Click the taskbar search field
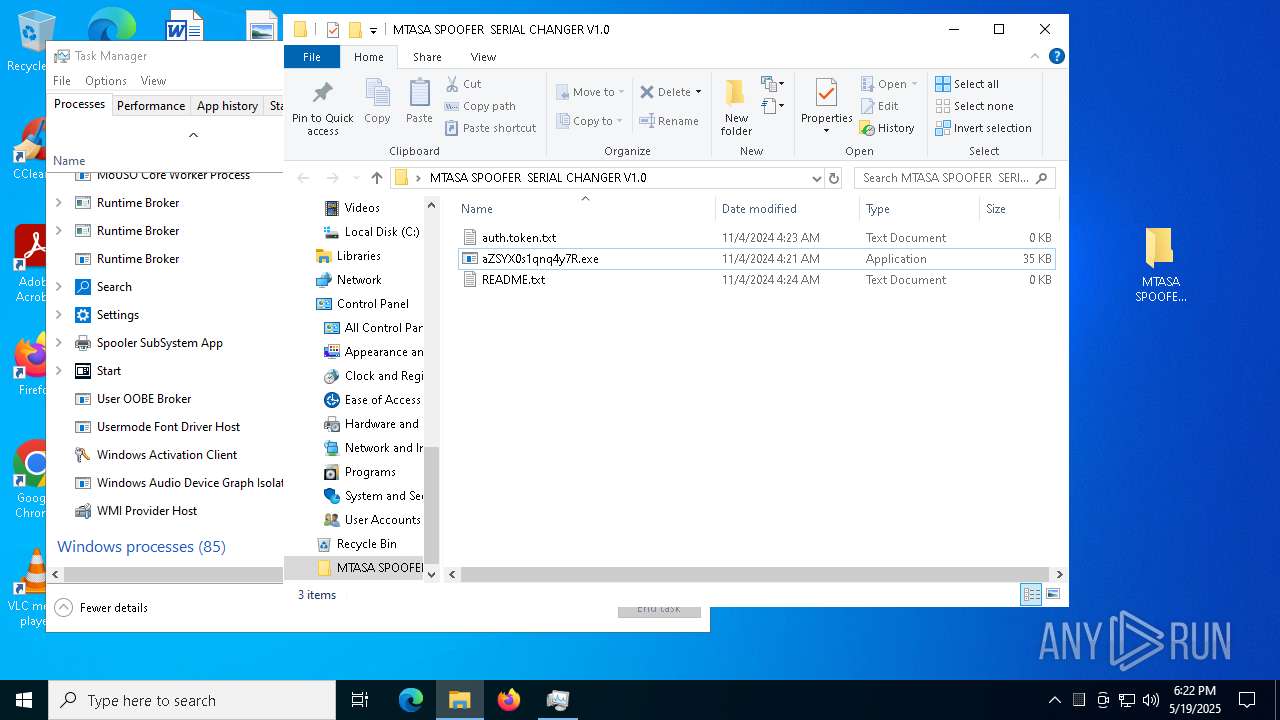This screenshot has width=1280, height=720. [192, 700]
